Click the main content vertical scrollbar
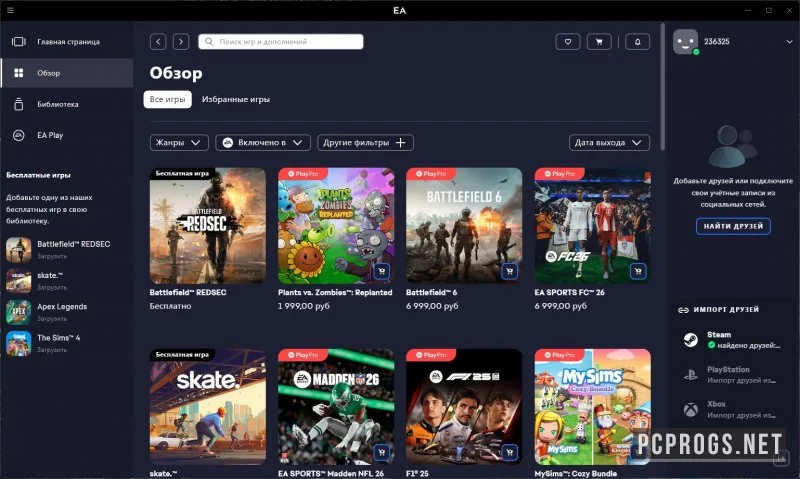The image size is (800, 479). coord(662,87)
